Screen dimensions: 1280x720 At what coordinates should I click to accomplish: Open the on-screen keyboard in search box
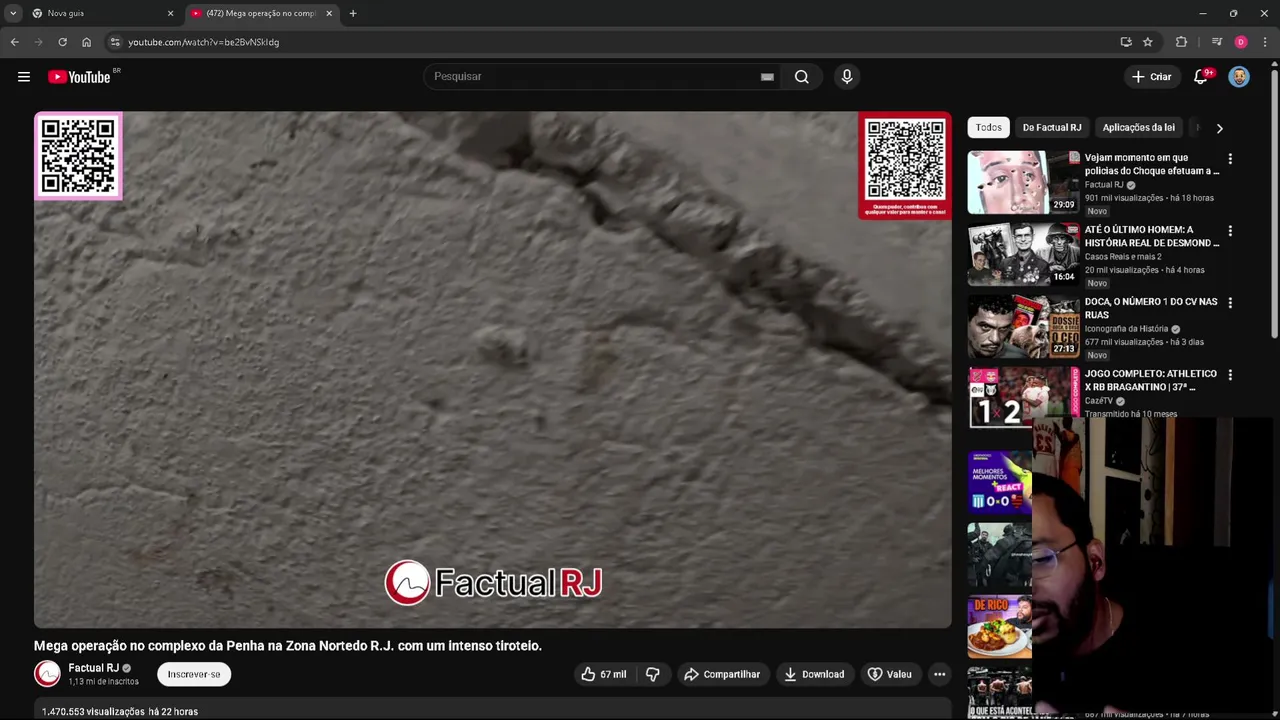point(767,77)
